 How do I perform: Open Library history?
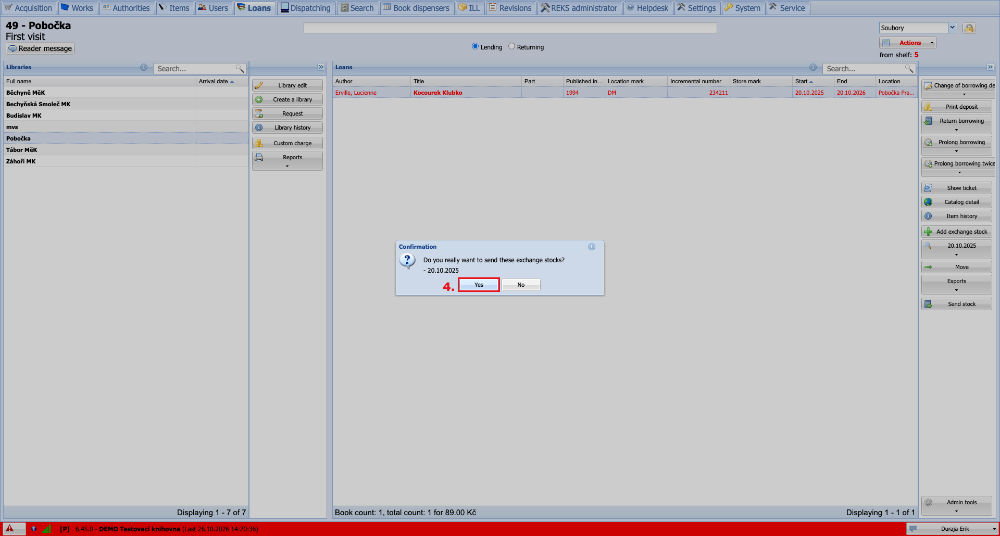[x=288, y=128]
